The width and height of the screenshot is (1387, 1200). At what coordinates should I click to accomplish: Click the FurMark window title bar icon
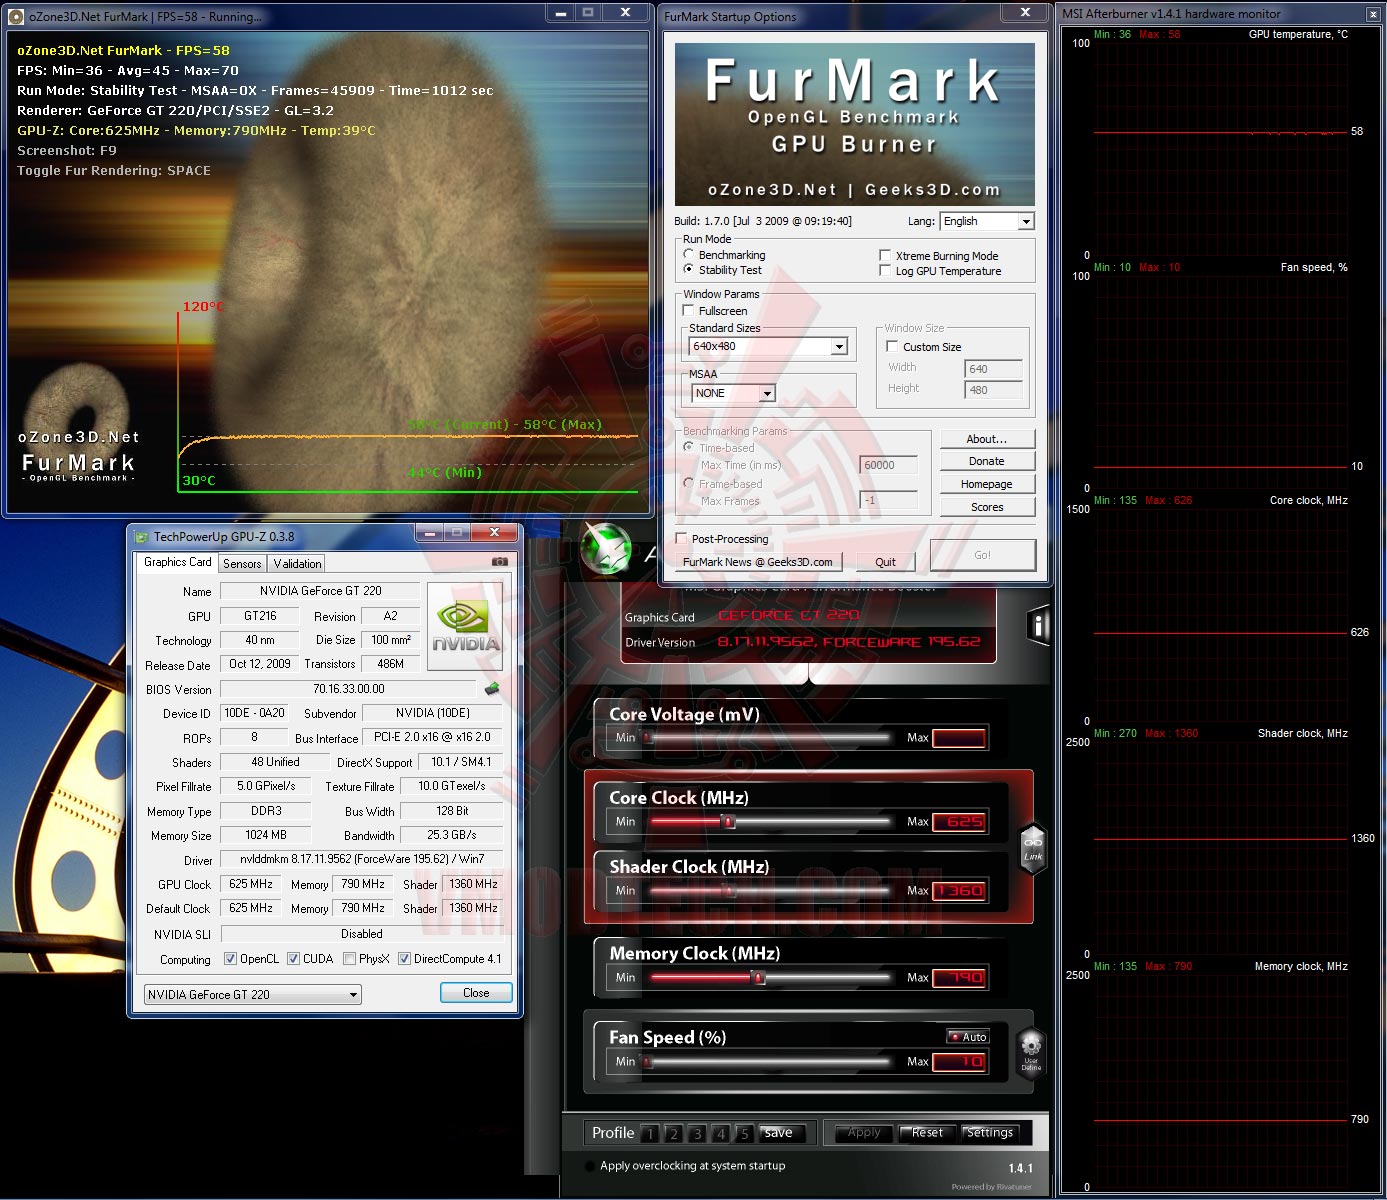pyautogui.click(x=16, y=16)
